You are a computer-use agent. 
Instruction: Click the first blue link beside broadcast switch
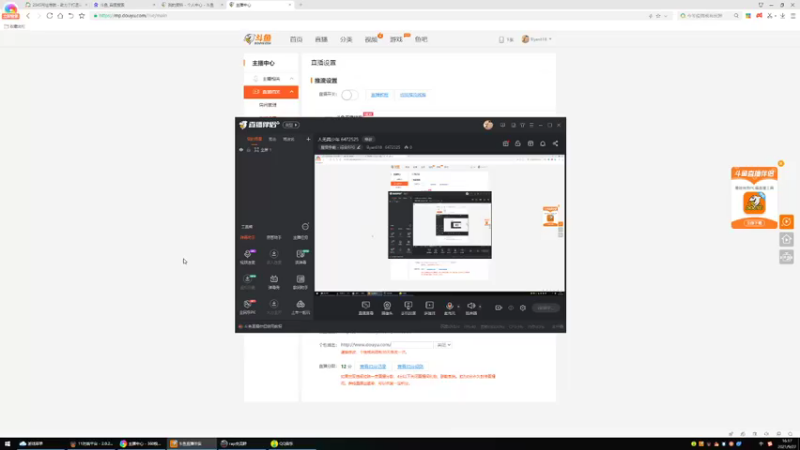(x=379, y=95)
